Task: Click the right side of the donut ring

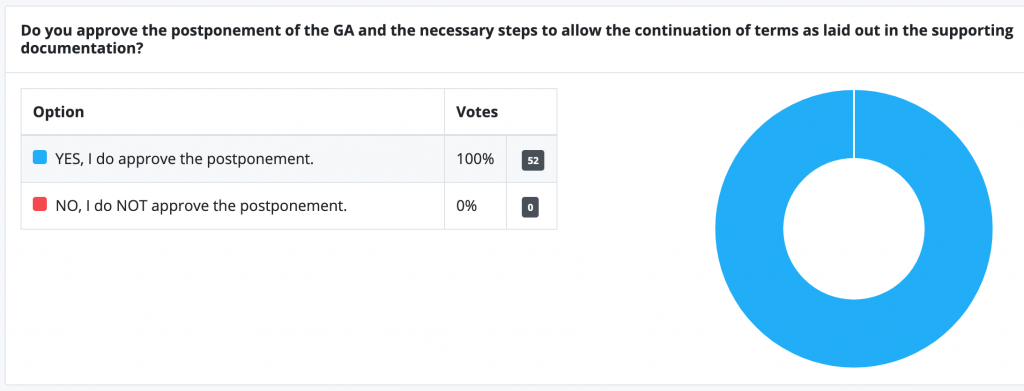Action: coord(958,230)
